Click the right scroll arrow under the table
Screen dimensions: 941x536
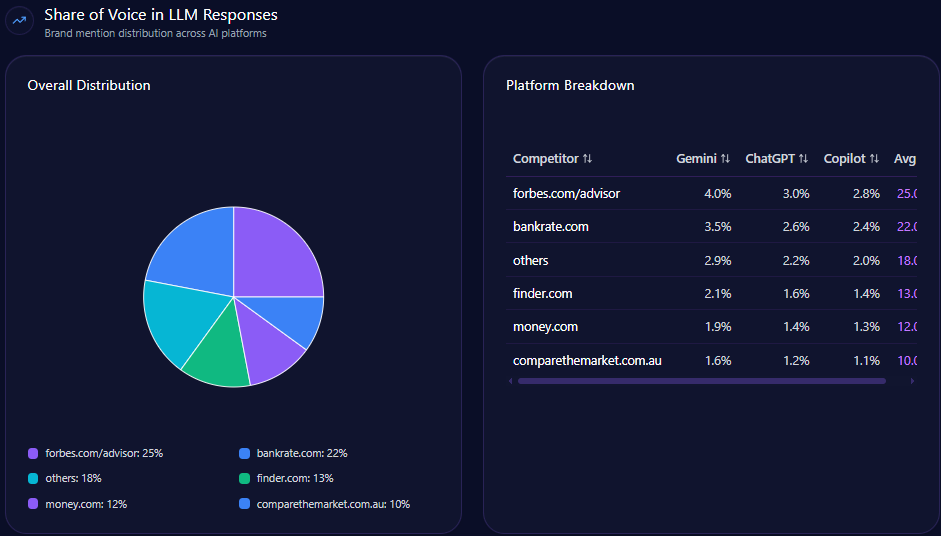911,381
